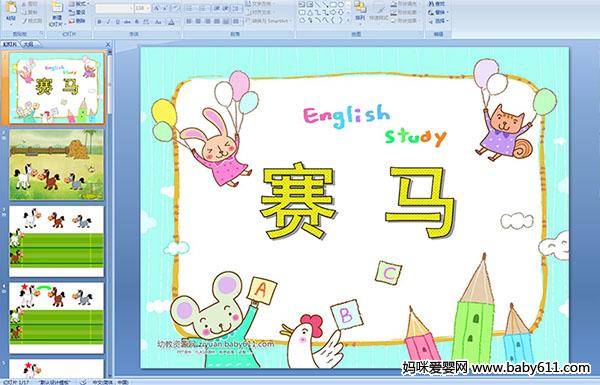
Task: Click the New Slide icon
Action: tap(57, 8)
